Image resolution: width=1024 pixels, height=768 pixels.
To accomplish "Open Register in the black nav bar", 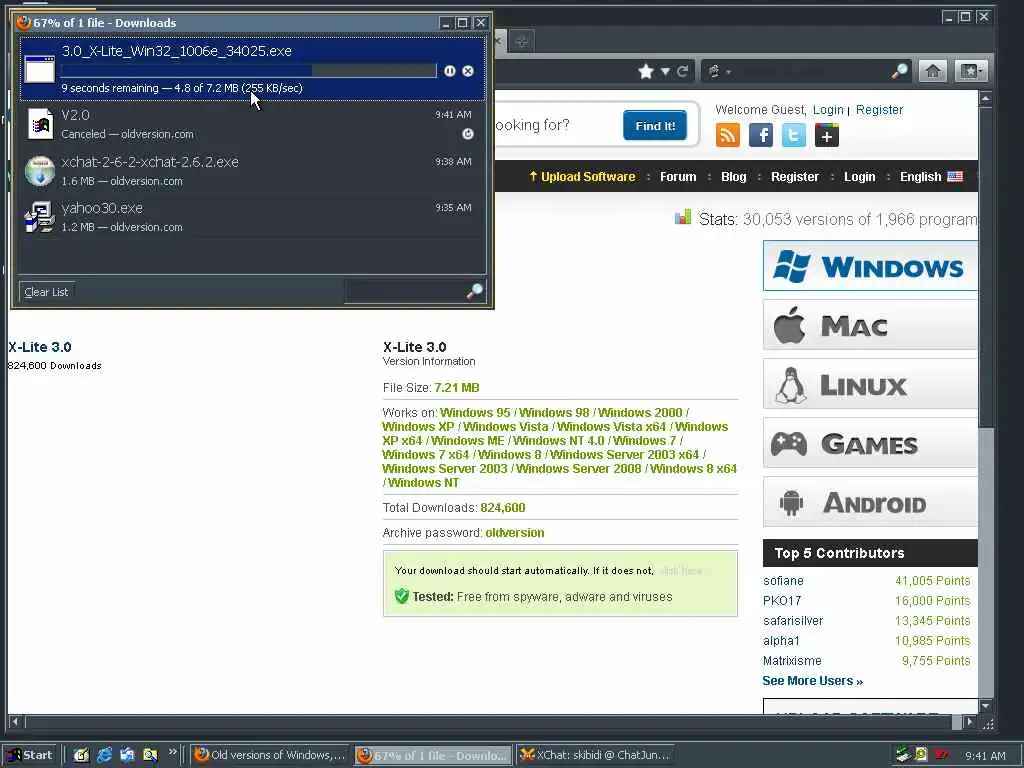I will (x=795, y=176).
